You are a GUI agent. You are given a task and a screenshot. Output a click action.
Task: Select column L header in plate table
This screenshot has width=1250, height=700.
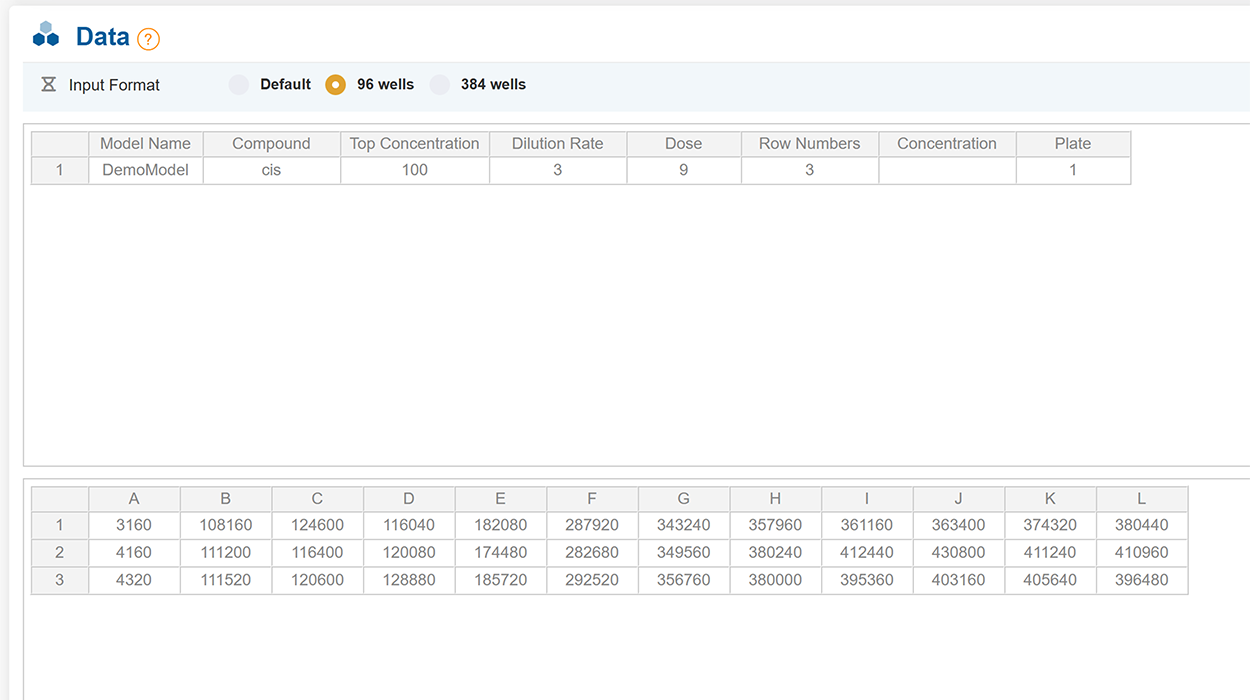[x=1141, y=499]
